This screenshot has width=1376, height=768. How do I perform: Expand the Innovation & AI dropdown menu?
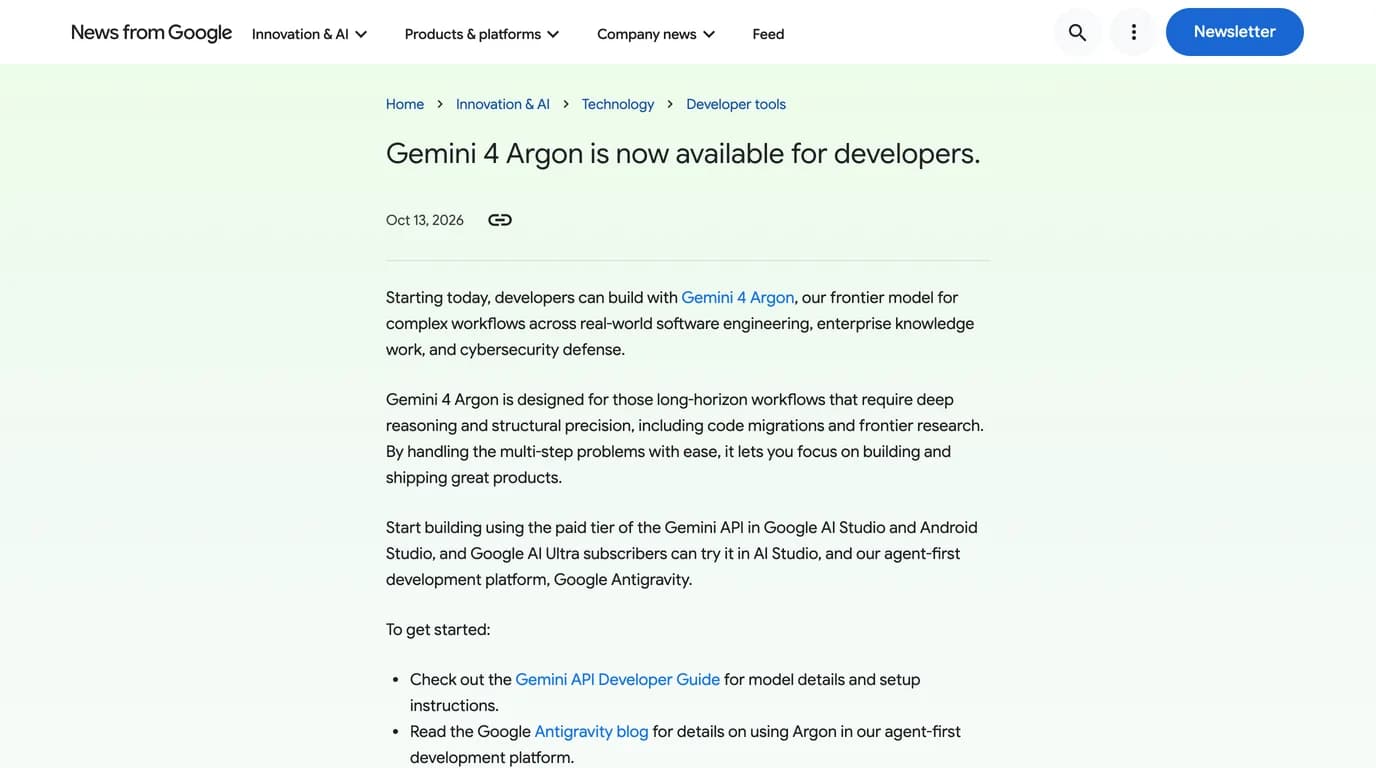310,34
